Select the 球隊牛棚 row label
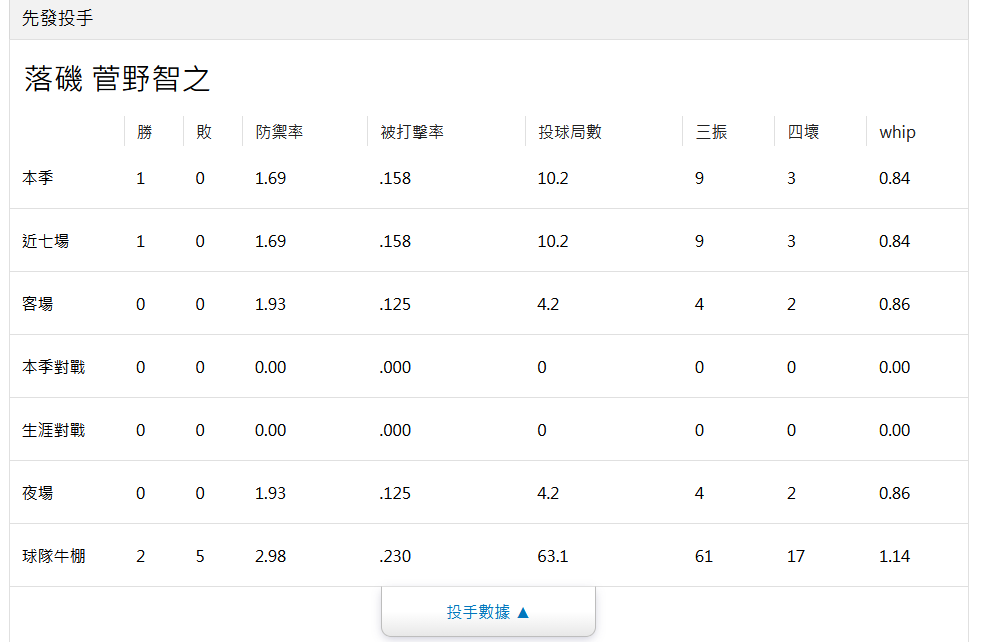This screenshot has height=642, width=1004. coord(54,556)
